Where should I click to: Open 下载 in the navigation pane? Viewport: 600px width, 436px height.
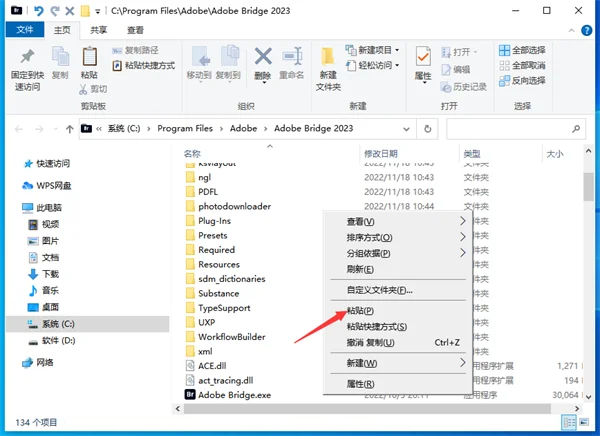pos(44,274)
